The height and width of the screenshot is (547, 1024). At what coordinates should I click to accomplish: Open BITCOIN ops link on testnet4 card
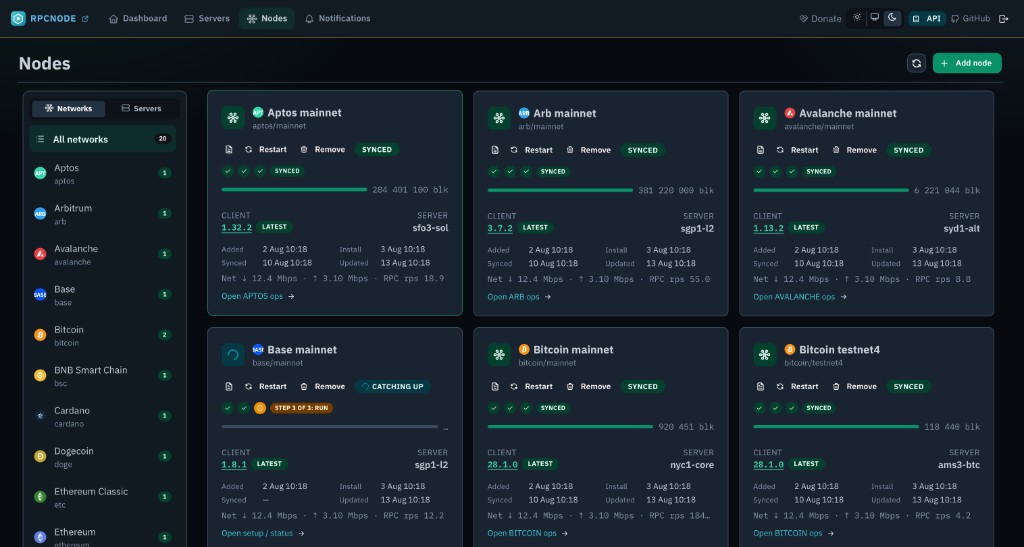tap(794, 533)
